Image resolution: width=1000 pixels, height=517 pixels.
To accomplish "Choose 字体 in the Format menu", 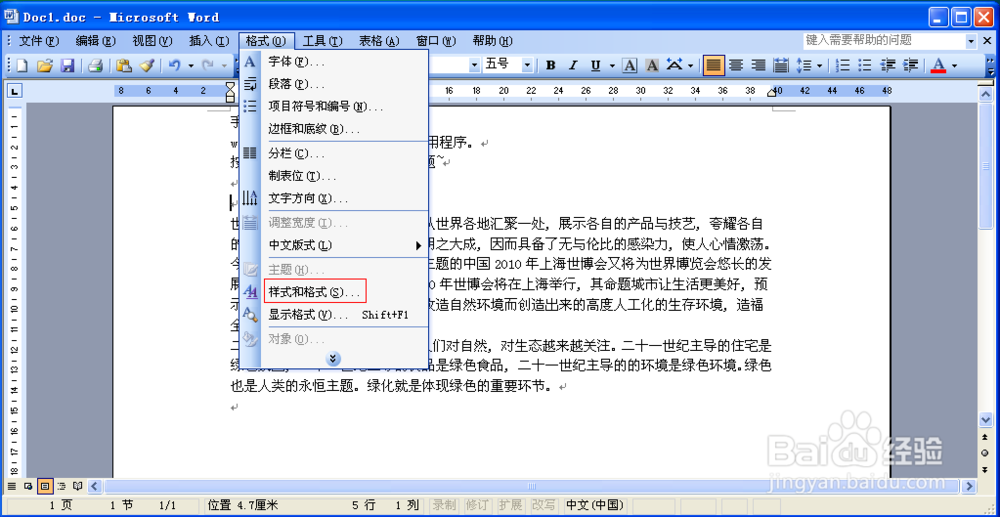I will coord(334,62).
